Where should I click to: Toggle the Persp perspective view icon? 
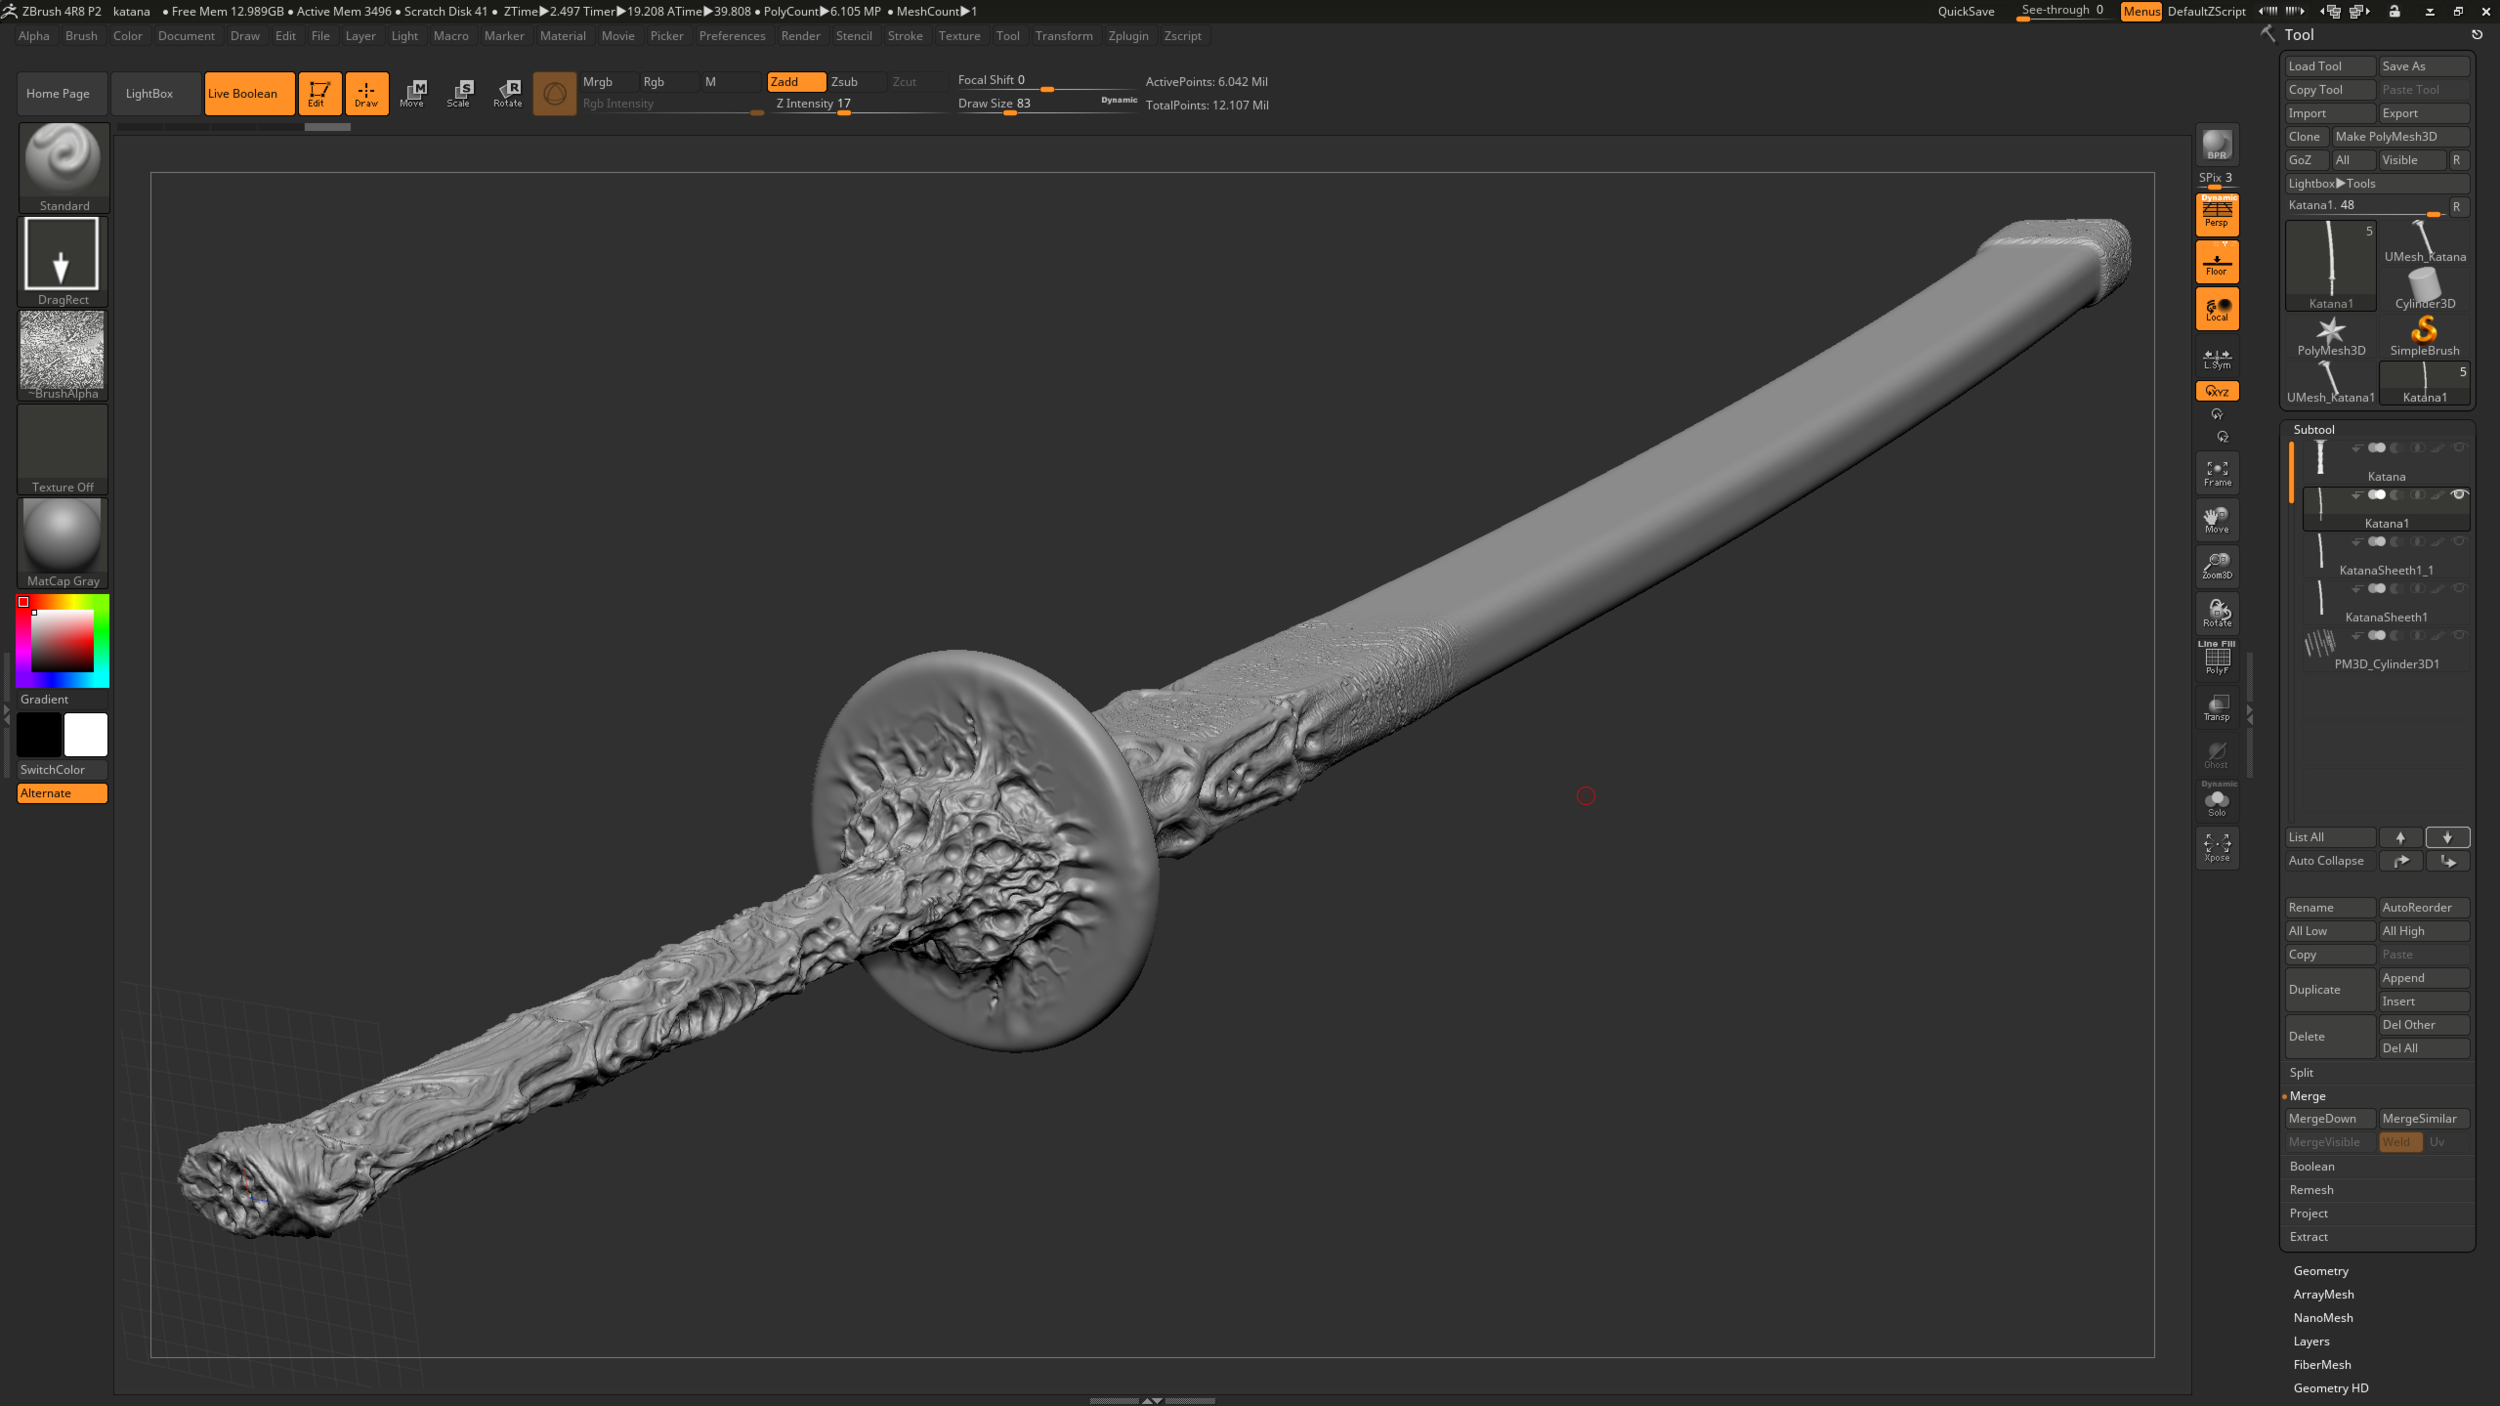[2216, 213]
